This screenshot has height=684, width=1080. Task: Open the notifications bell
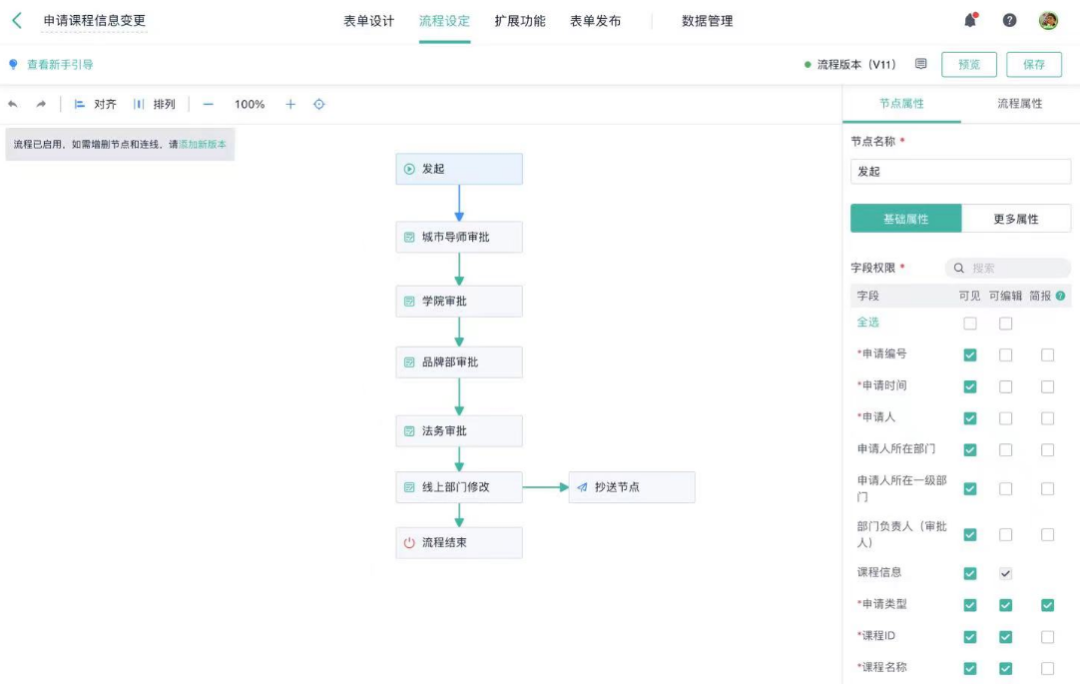[970, 20]
